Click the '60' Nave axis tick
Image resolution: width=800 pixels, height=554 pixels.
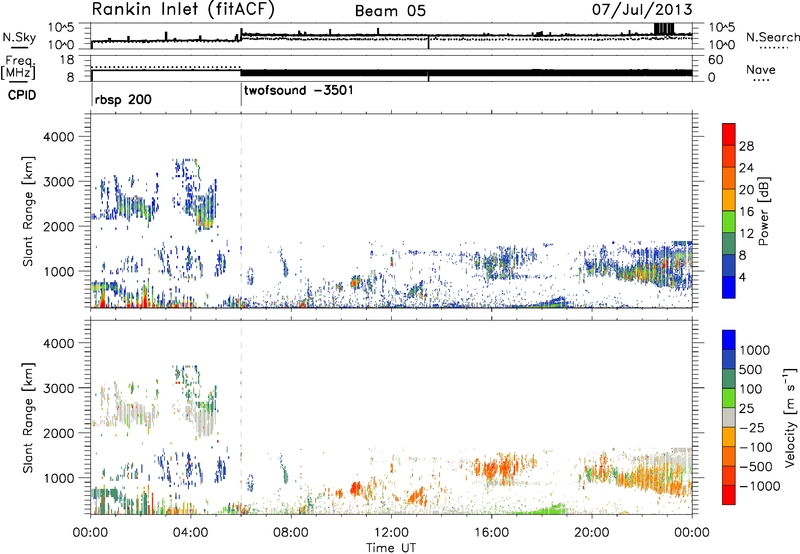[x=716, y=60]
